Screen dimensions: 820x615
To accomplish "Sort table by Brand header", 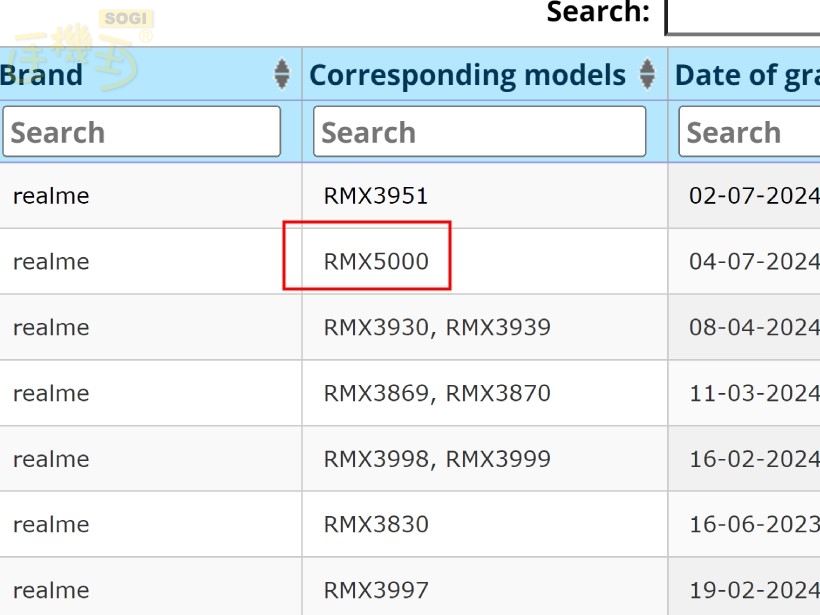I will point(42,75).
